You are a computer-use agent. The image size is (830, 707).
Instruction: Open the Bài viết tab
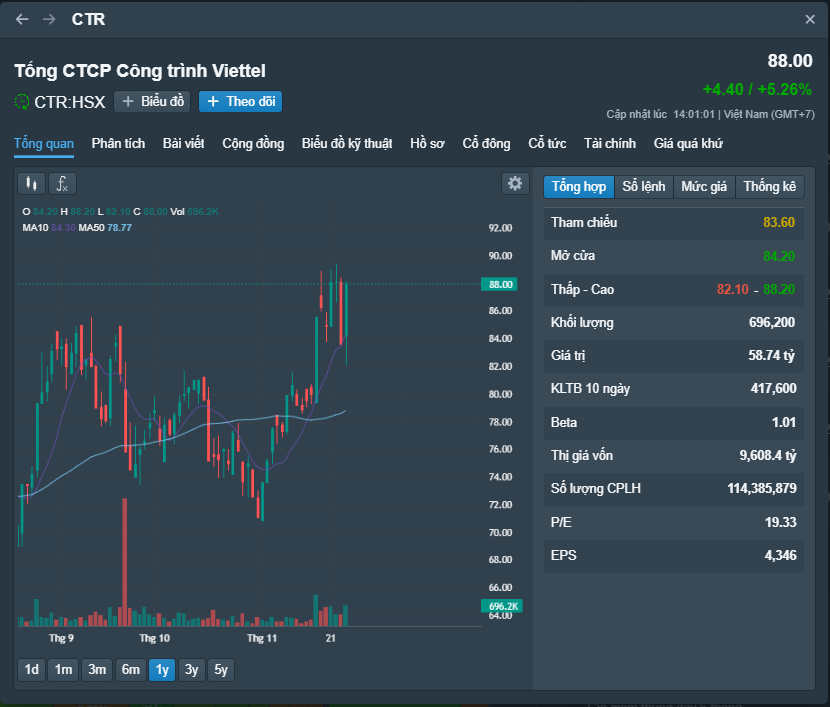pyautogui.click(x=183, y=143)
